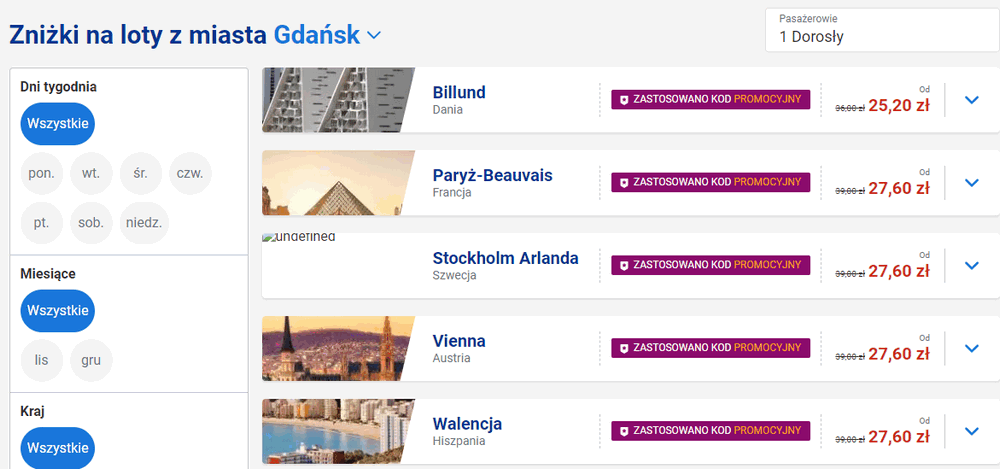
Task: Click the Billund destination thumbnail image
Action: tap(338, 100)
